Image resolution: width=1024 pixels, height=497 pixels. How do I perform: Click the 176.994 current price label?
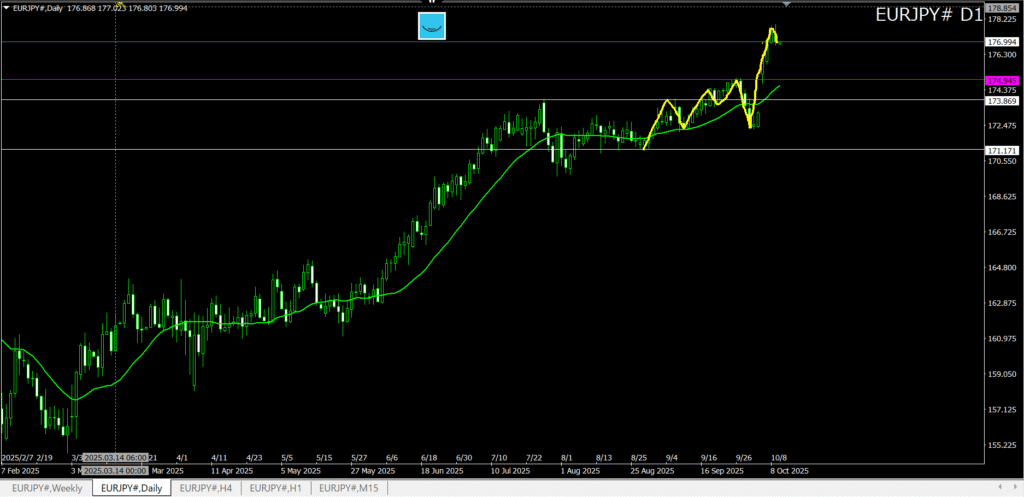(1001, 42)
